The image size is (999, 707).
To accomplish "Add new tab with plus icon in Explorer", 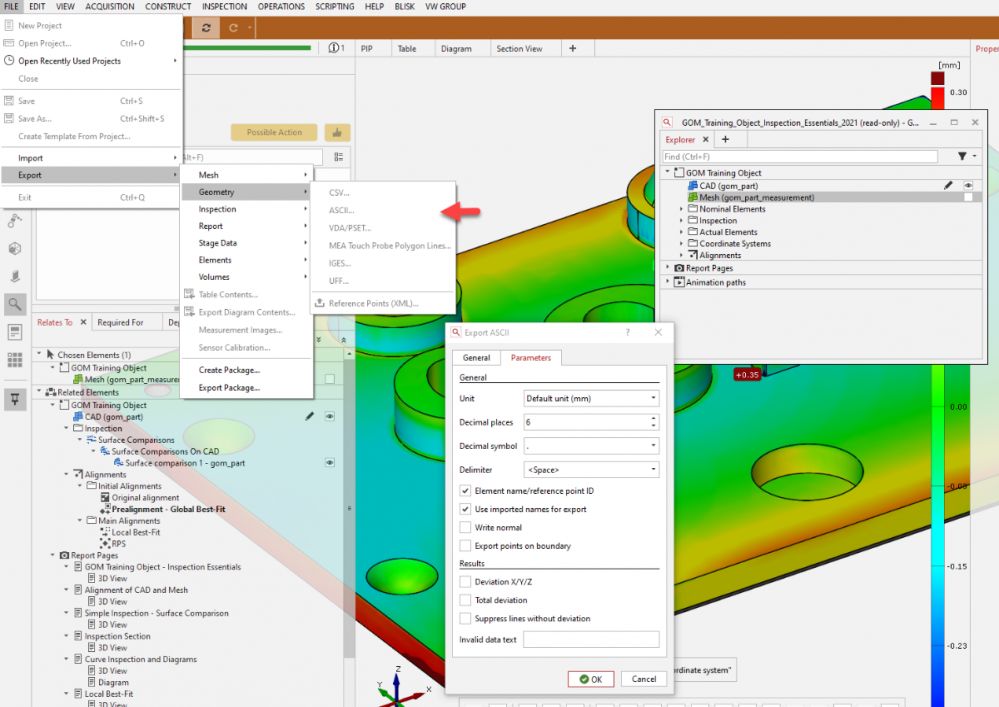I will coord(726,140).
